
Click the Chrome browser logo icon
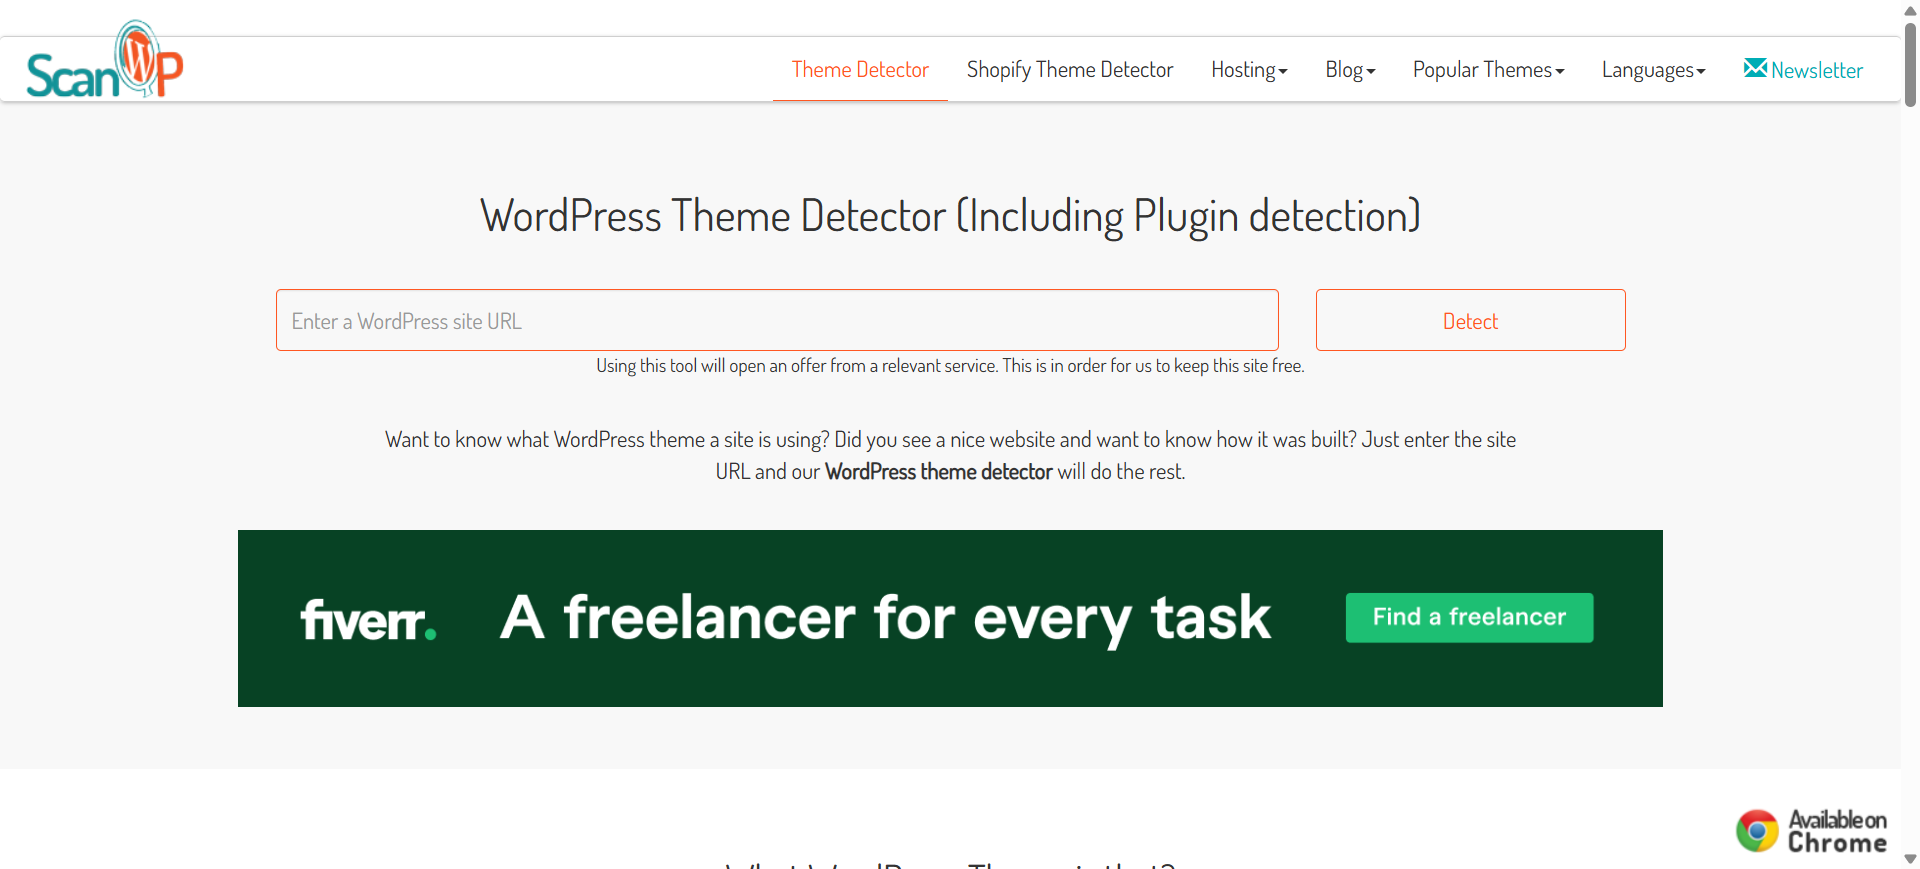point(1757,831)
